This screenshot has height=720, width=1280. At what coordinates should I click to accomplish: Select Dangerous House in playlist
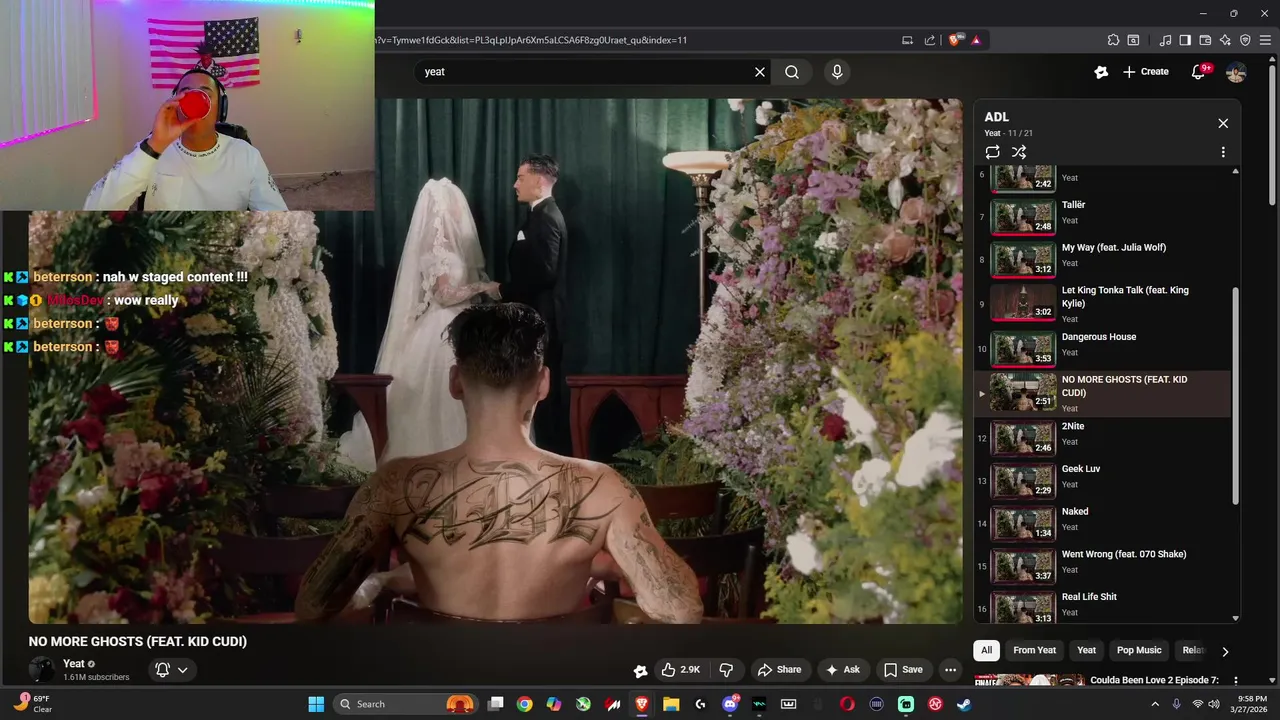[x=1102, y=347]
